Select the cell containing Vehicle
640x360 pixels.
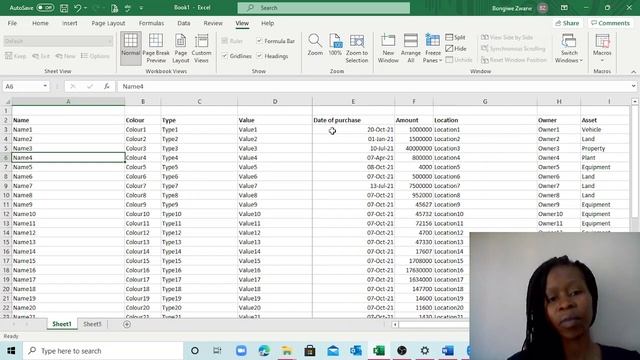click(x=605, y=129)
